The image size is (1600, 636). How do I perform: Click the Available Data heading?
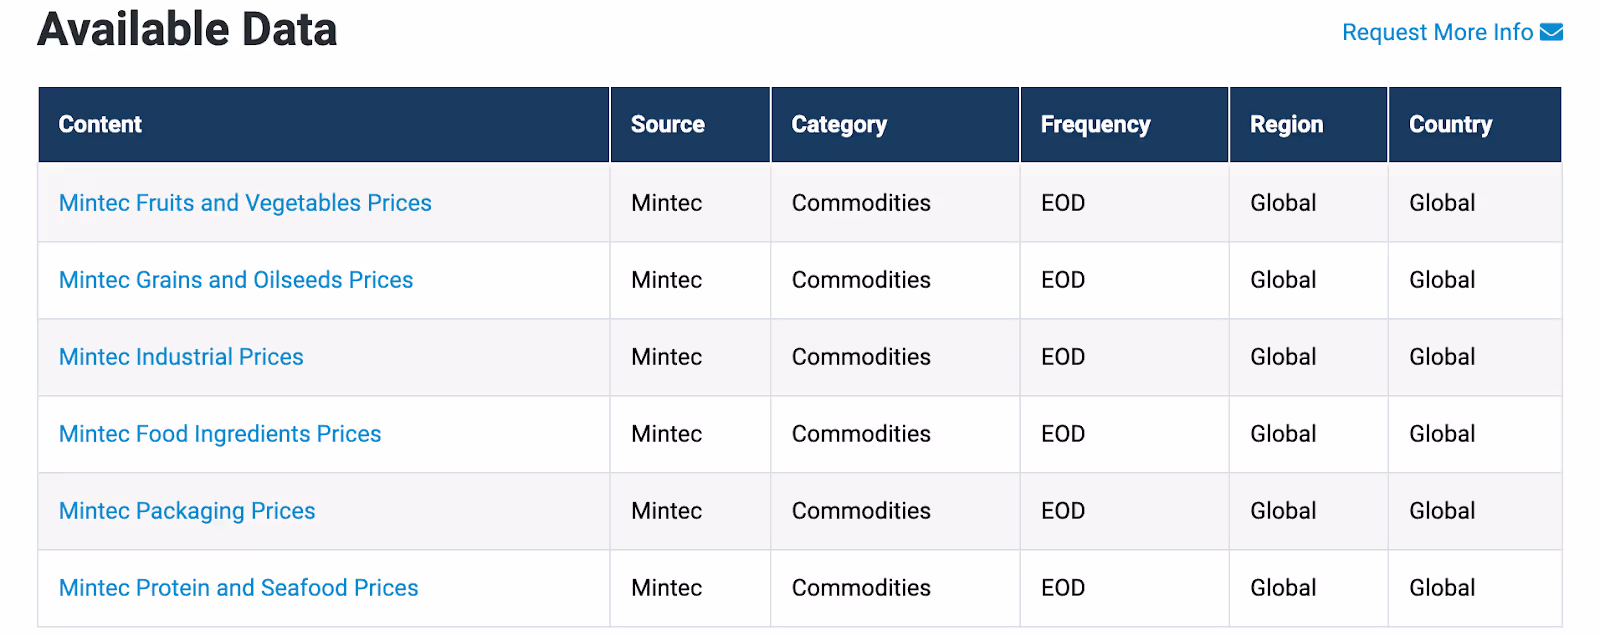point(188,29)
